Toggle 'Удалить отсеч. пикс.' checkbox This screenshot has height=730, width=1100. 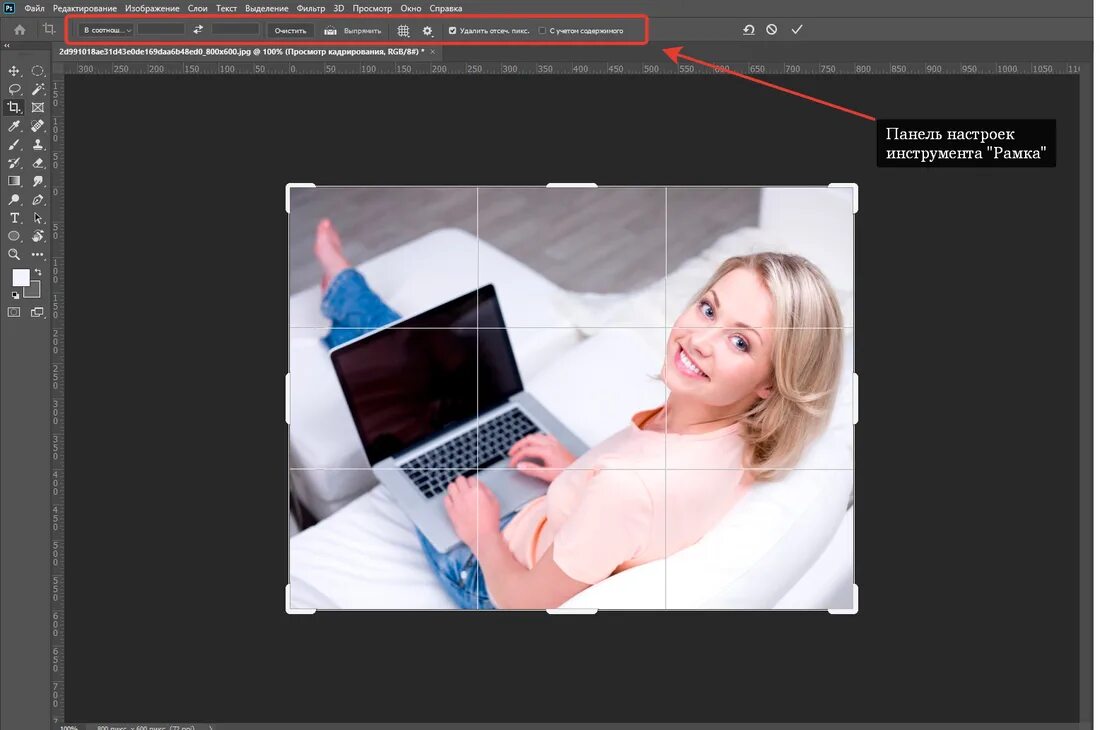pyautogui.click(x=452, y=30)
